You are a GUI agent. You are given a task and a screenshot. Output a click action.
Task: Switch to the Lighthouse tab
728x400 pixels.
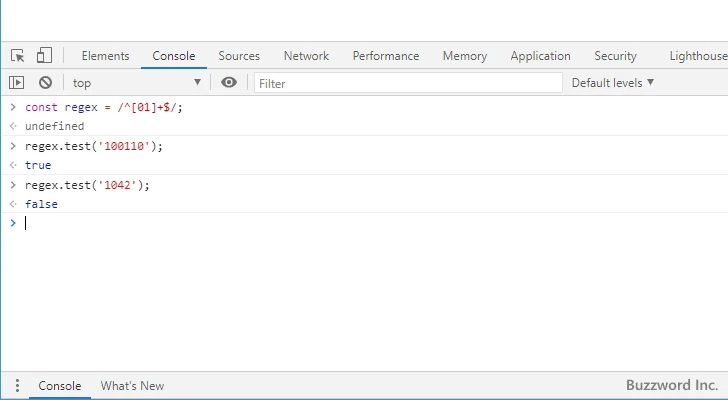pos(698,56)
